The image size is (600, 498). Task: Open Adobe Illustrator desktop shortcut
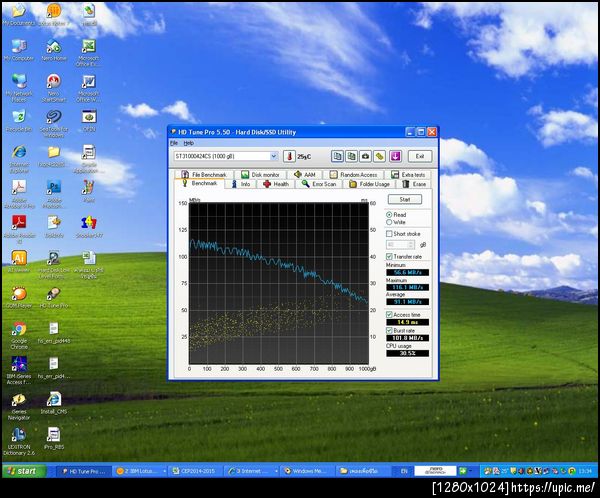coord(19,262)
